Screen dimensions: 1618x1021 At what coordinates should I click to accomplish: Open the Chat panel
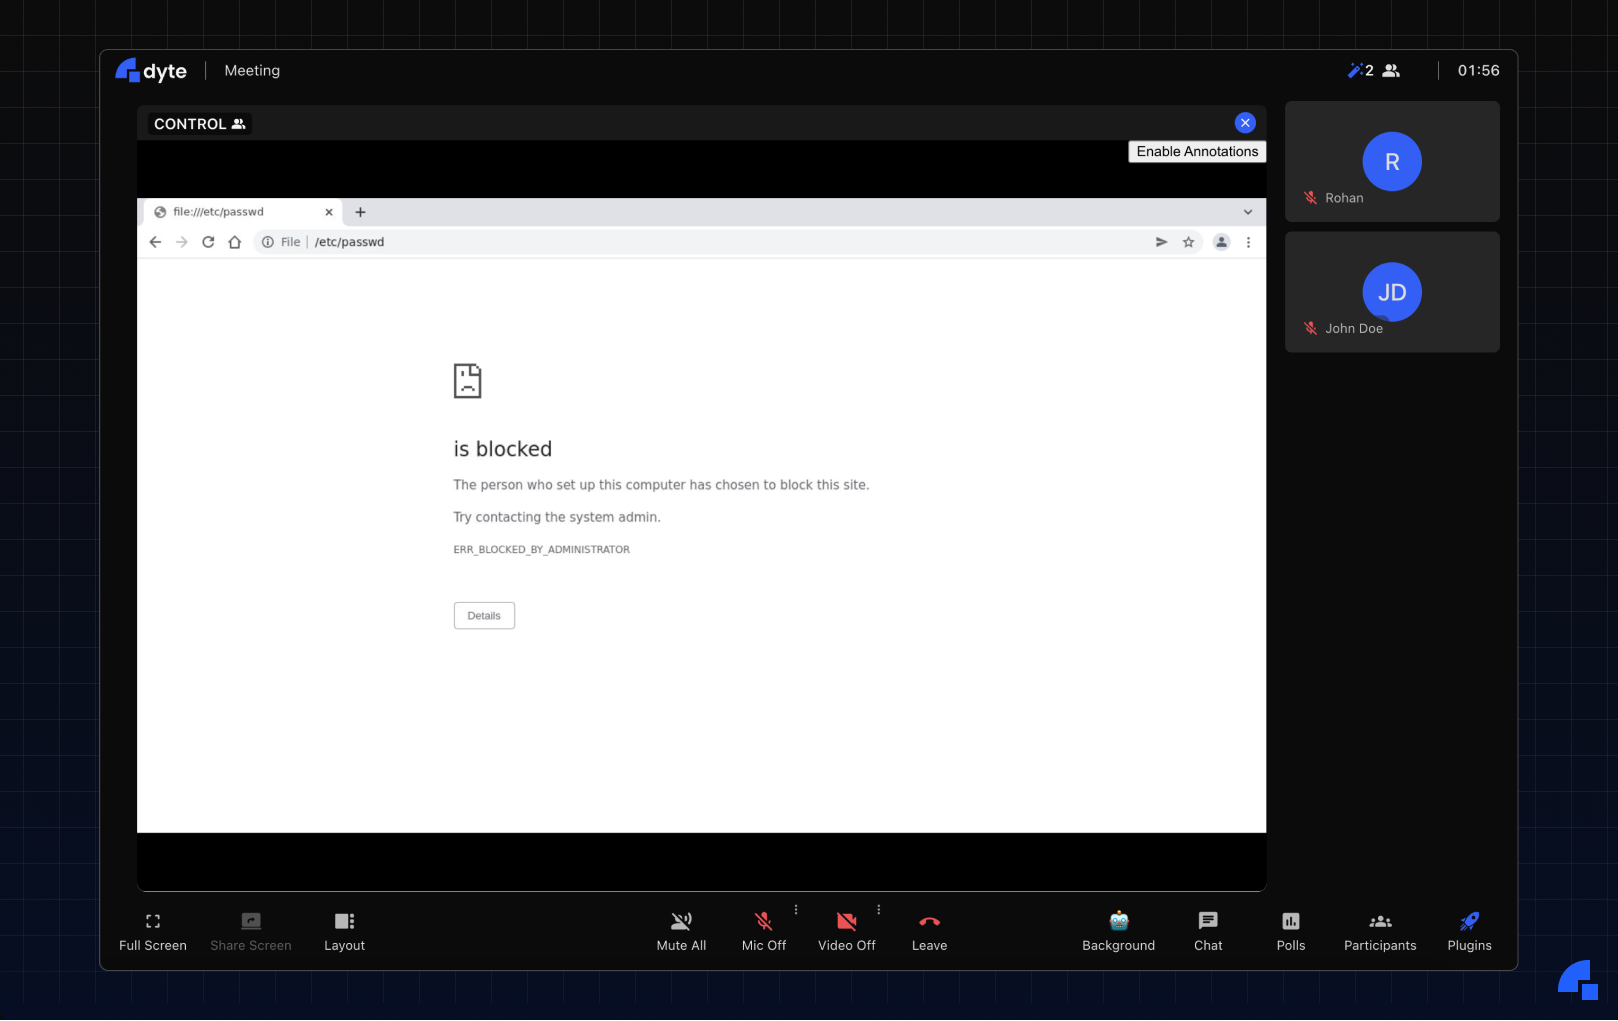(1208, 931)
